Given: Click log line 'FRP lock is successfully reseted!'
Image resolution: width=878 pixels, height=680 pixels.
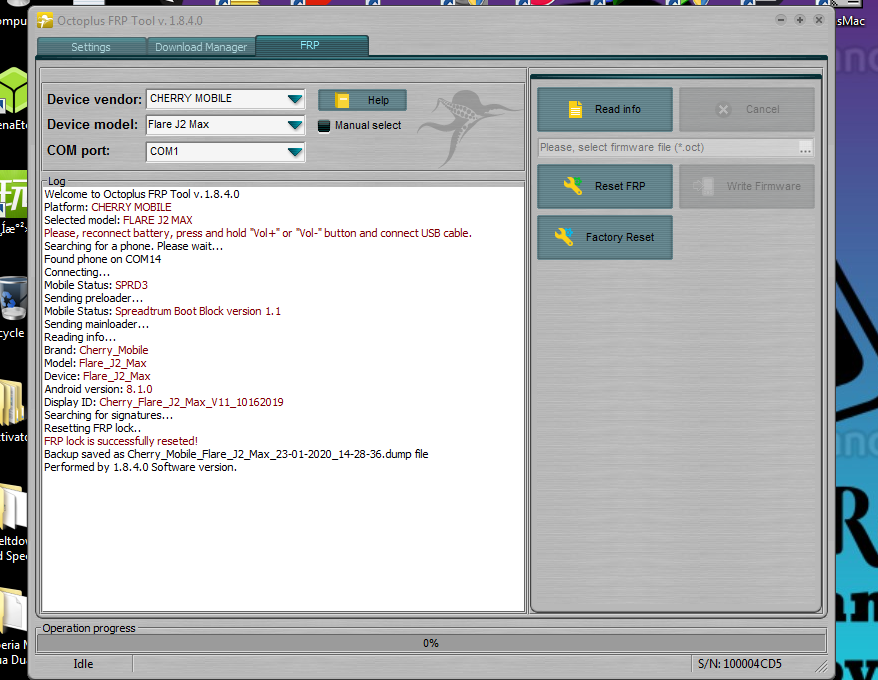Looking at the screenshot, I should tap(121, 441).
